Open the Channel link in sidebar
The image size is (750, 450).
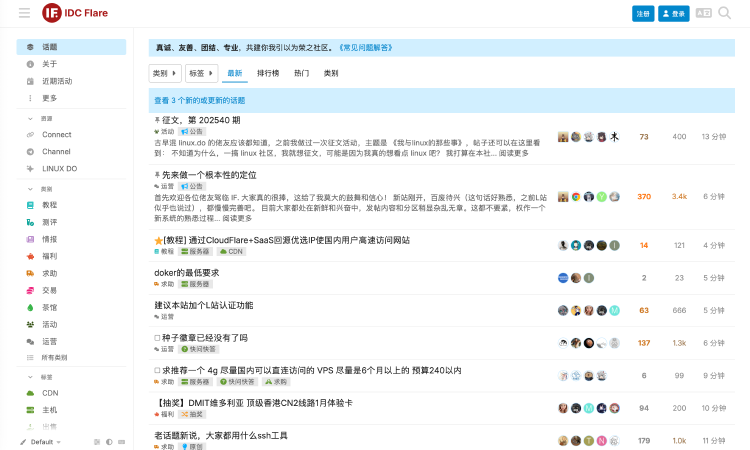coord(56,151)
